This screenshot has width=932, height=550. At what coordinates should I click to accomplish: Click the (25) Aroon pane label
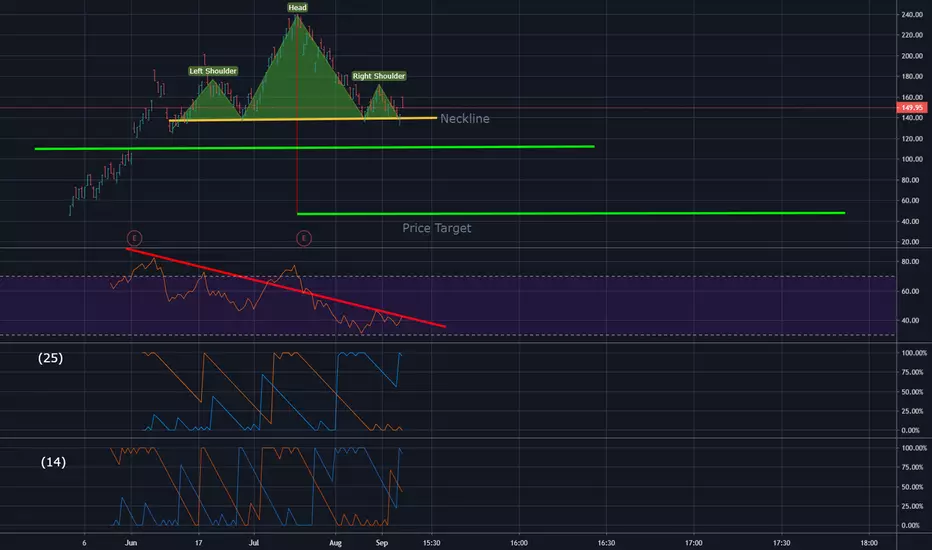click(51, 358)
